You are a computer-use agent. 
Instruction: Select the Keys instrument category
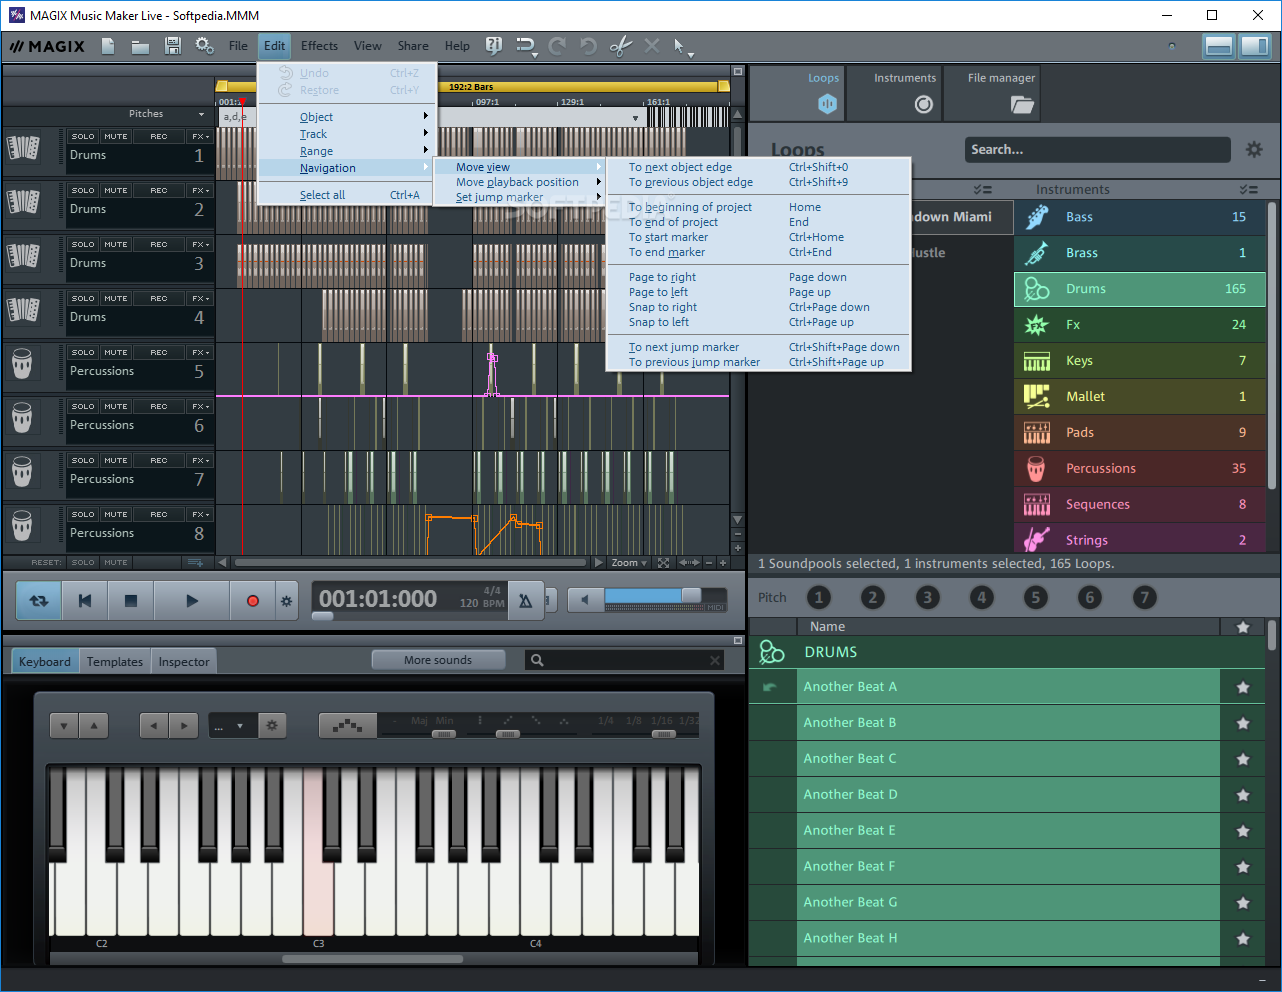[x=1139, y=361]
